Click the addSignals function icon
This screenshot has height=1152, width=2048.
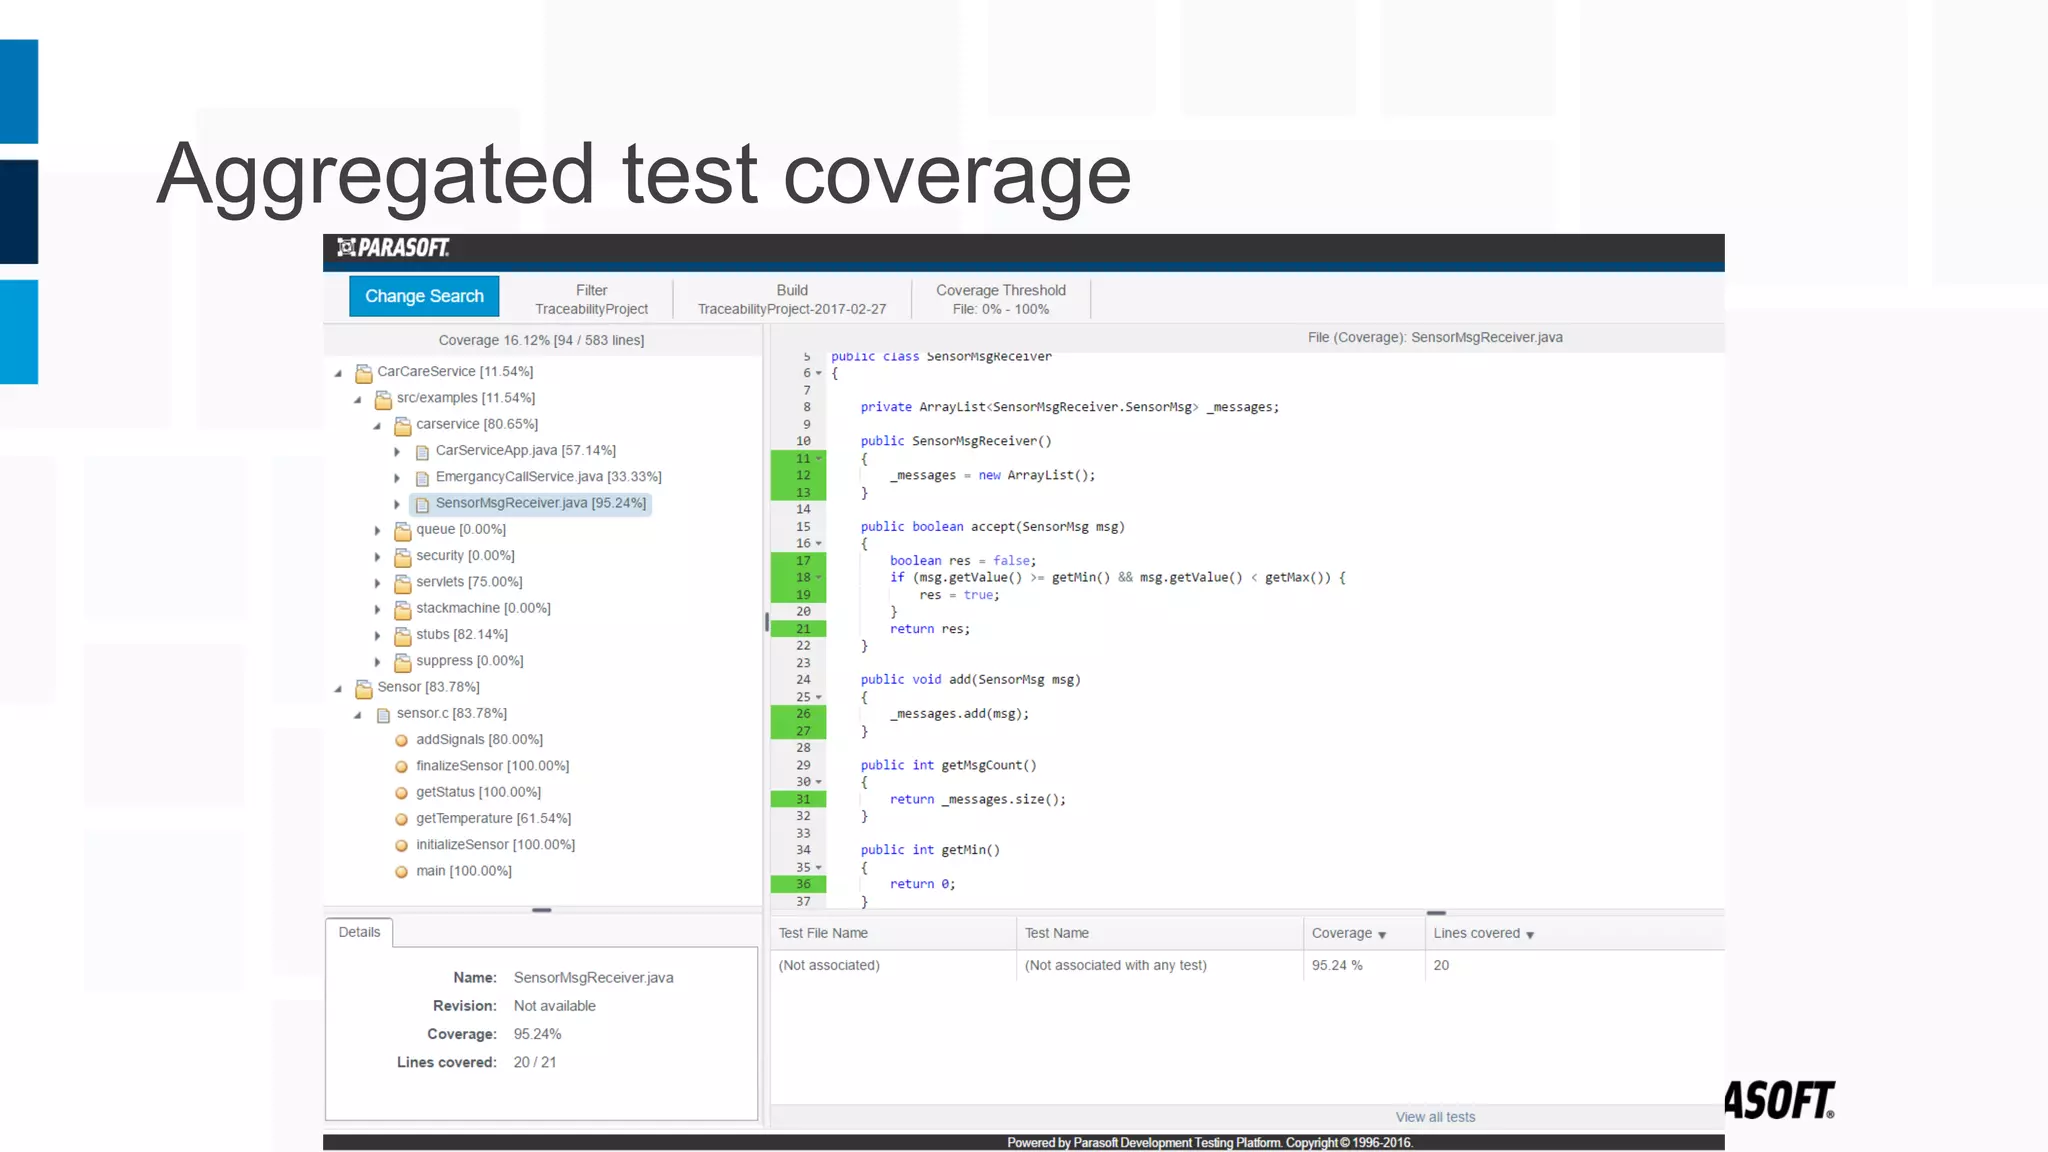[x=401, y=741]
